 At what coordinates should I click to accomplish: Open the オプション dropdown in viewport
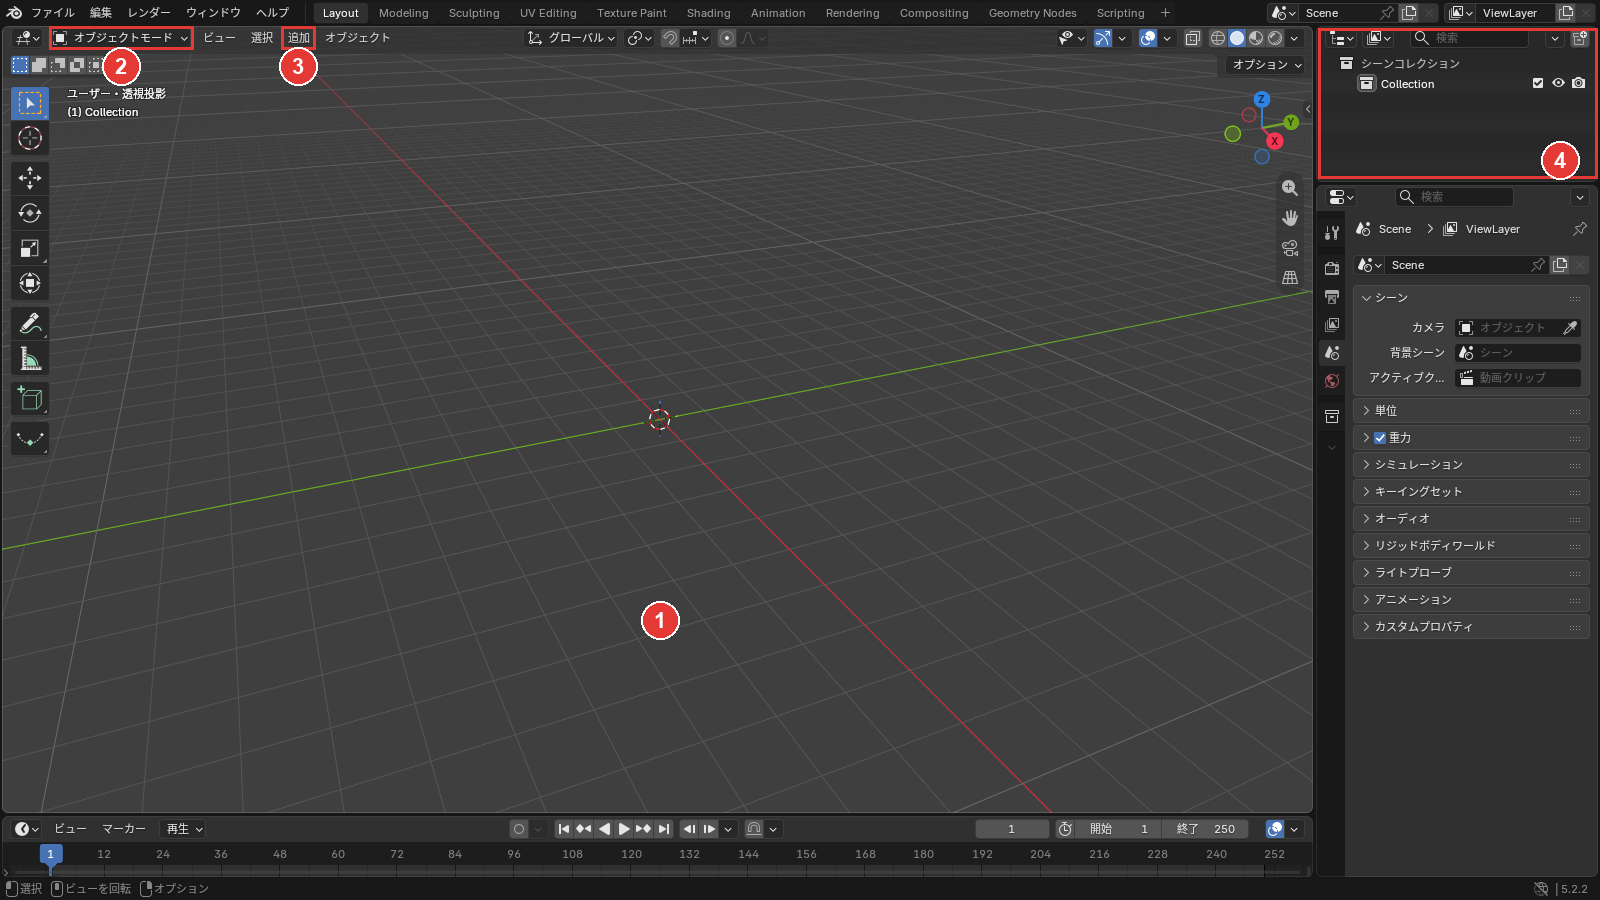pos(1267,65)
